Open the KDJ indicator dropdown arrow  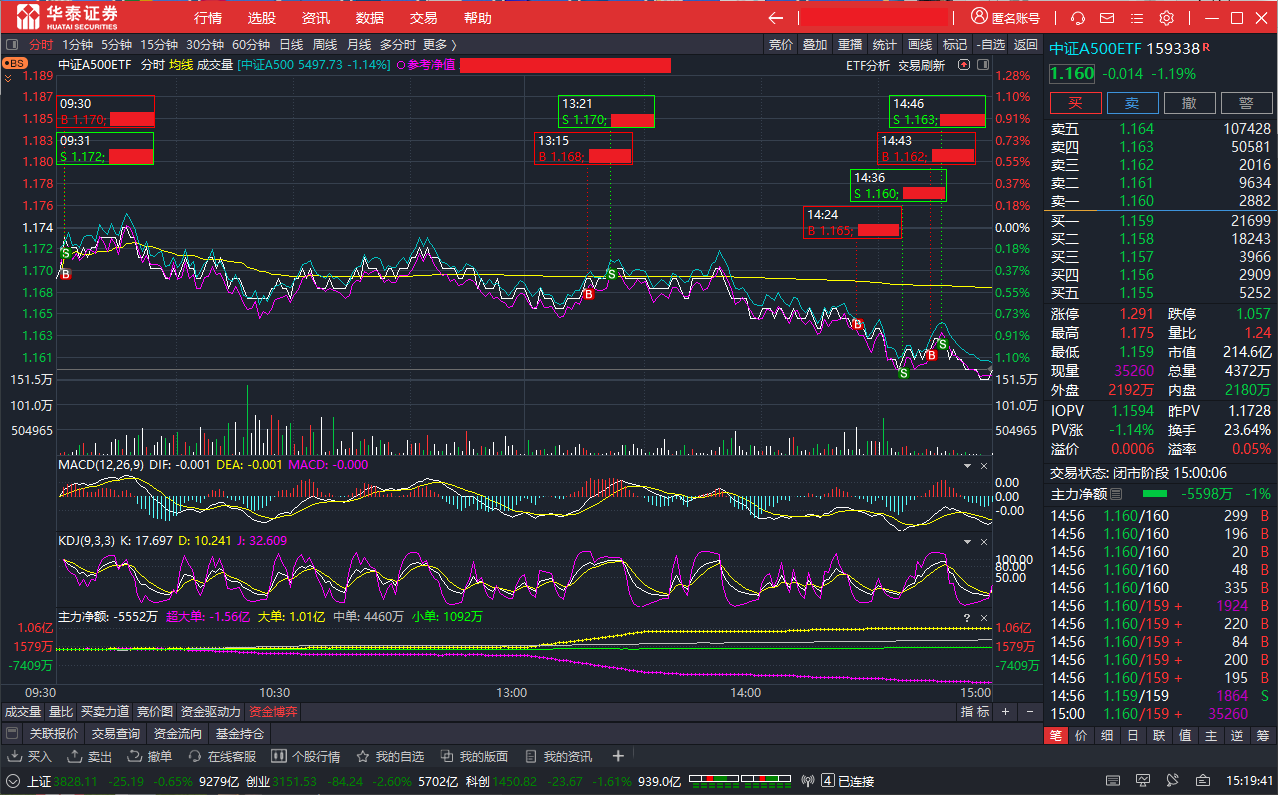(967, 541)
